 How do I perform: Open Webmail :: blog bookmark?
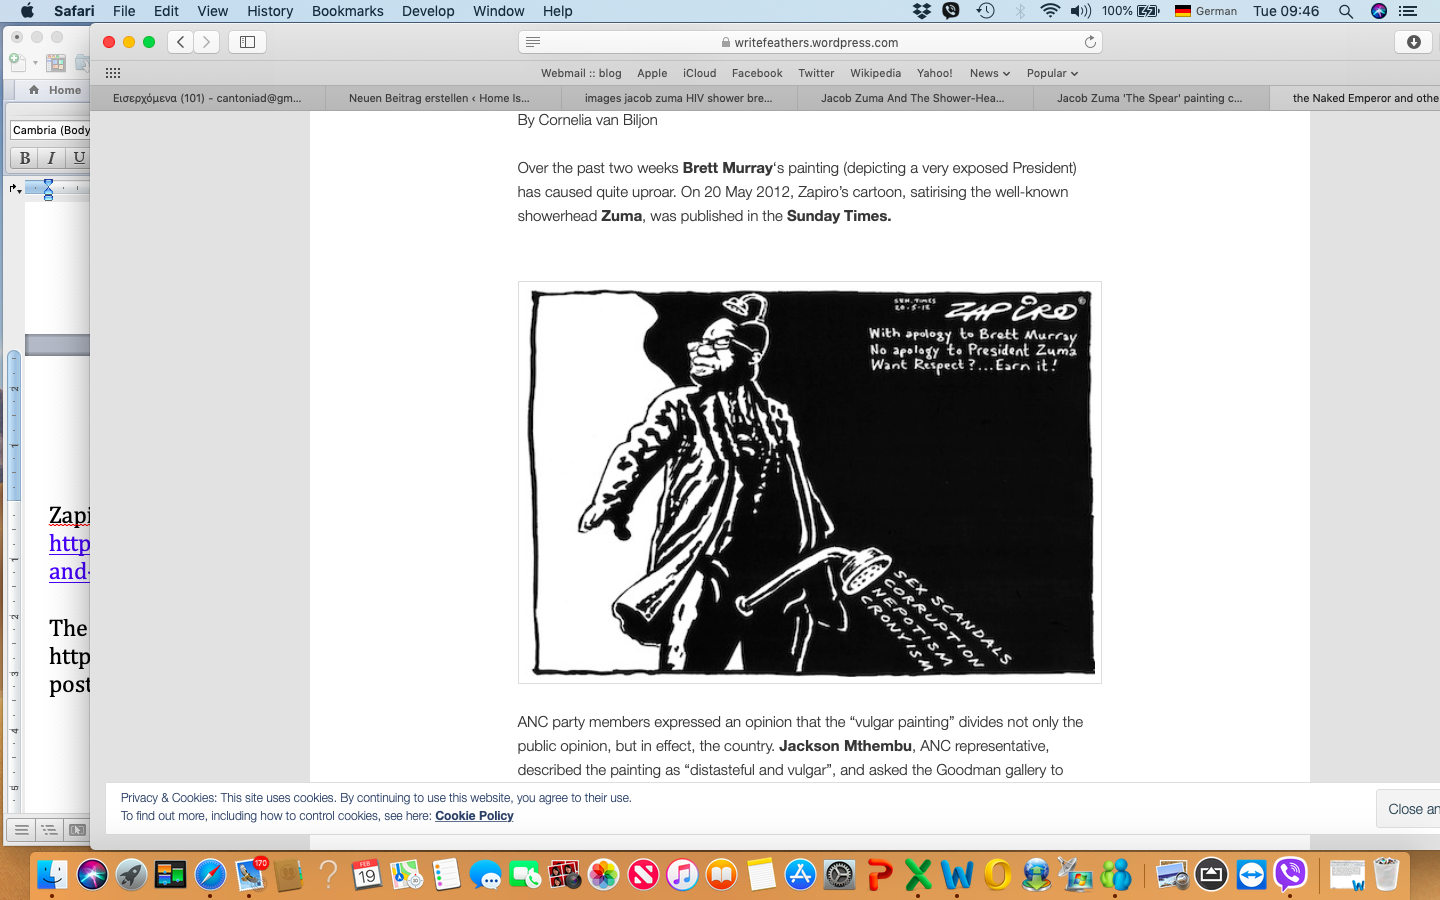pyautogui.click(x=581, y=73)
